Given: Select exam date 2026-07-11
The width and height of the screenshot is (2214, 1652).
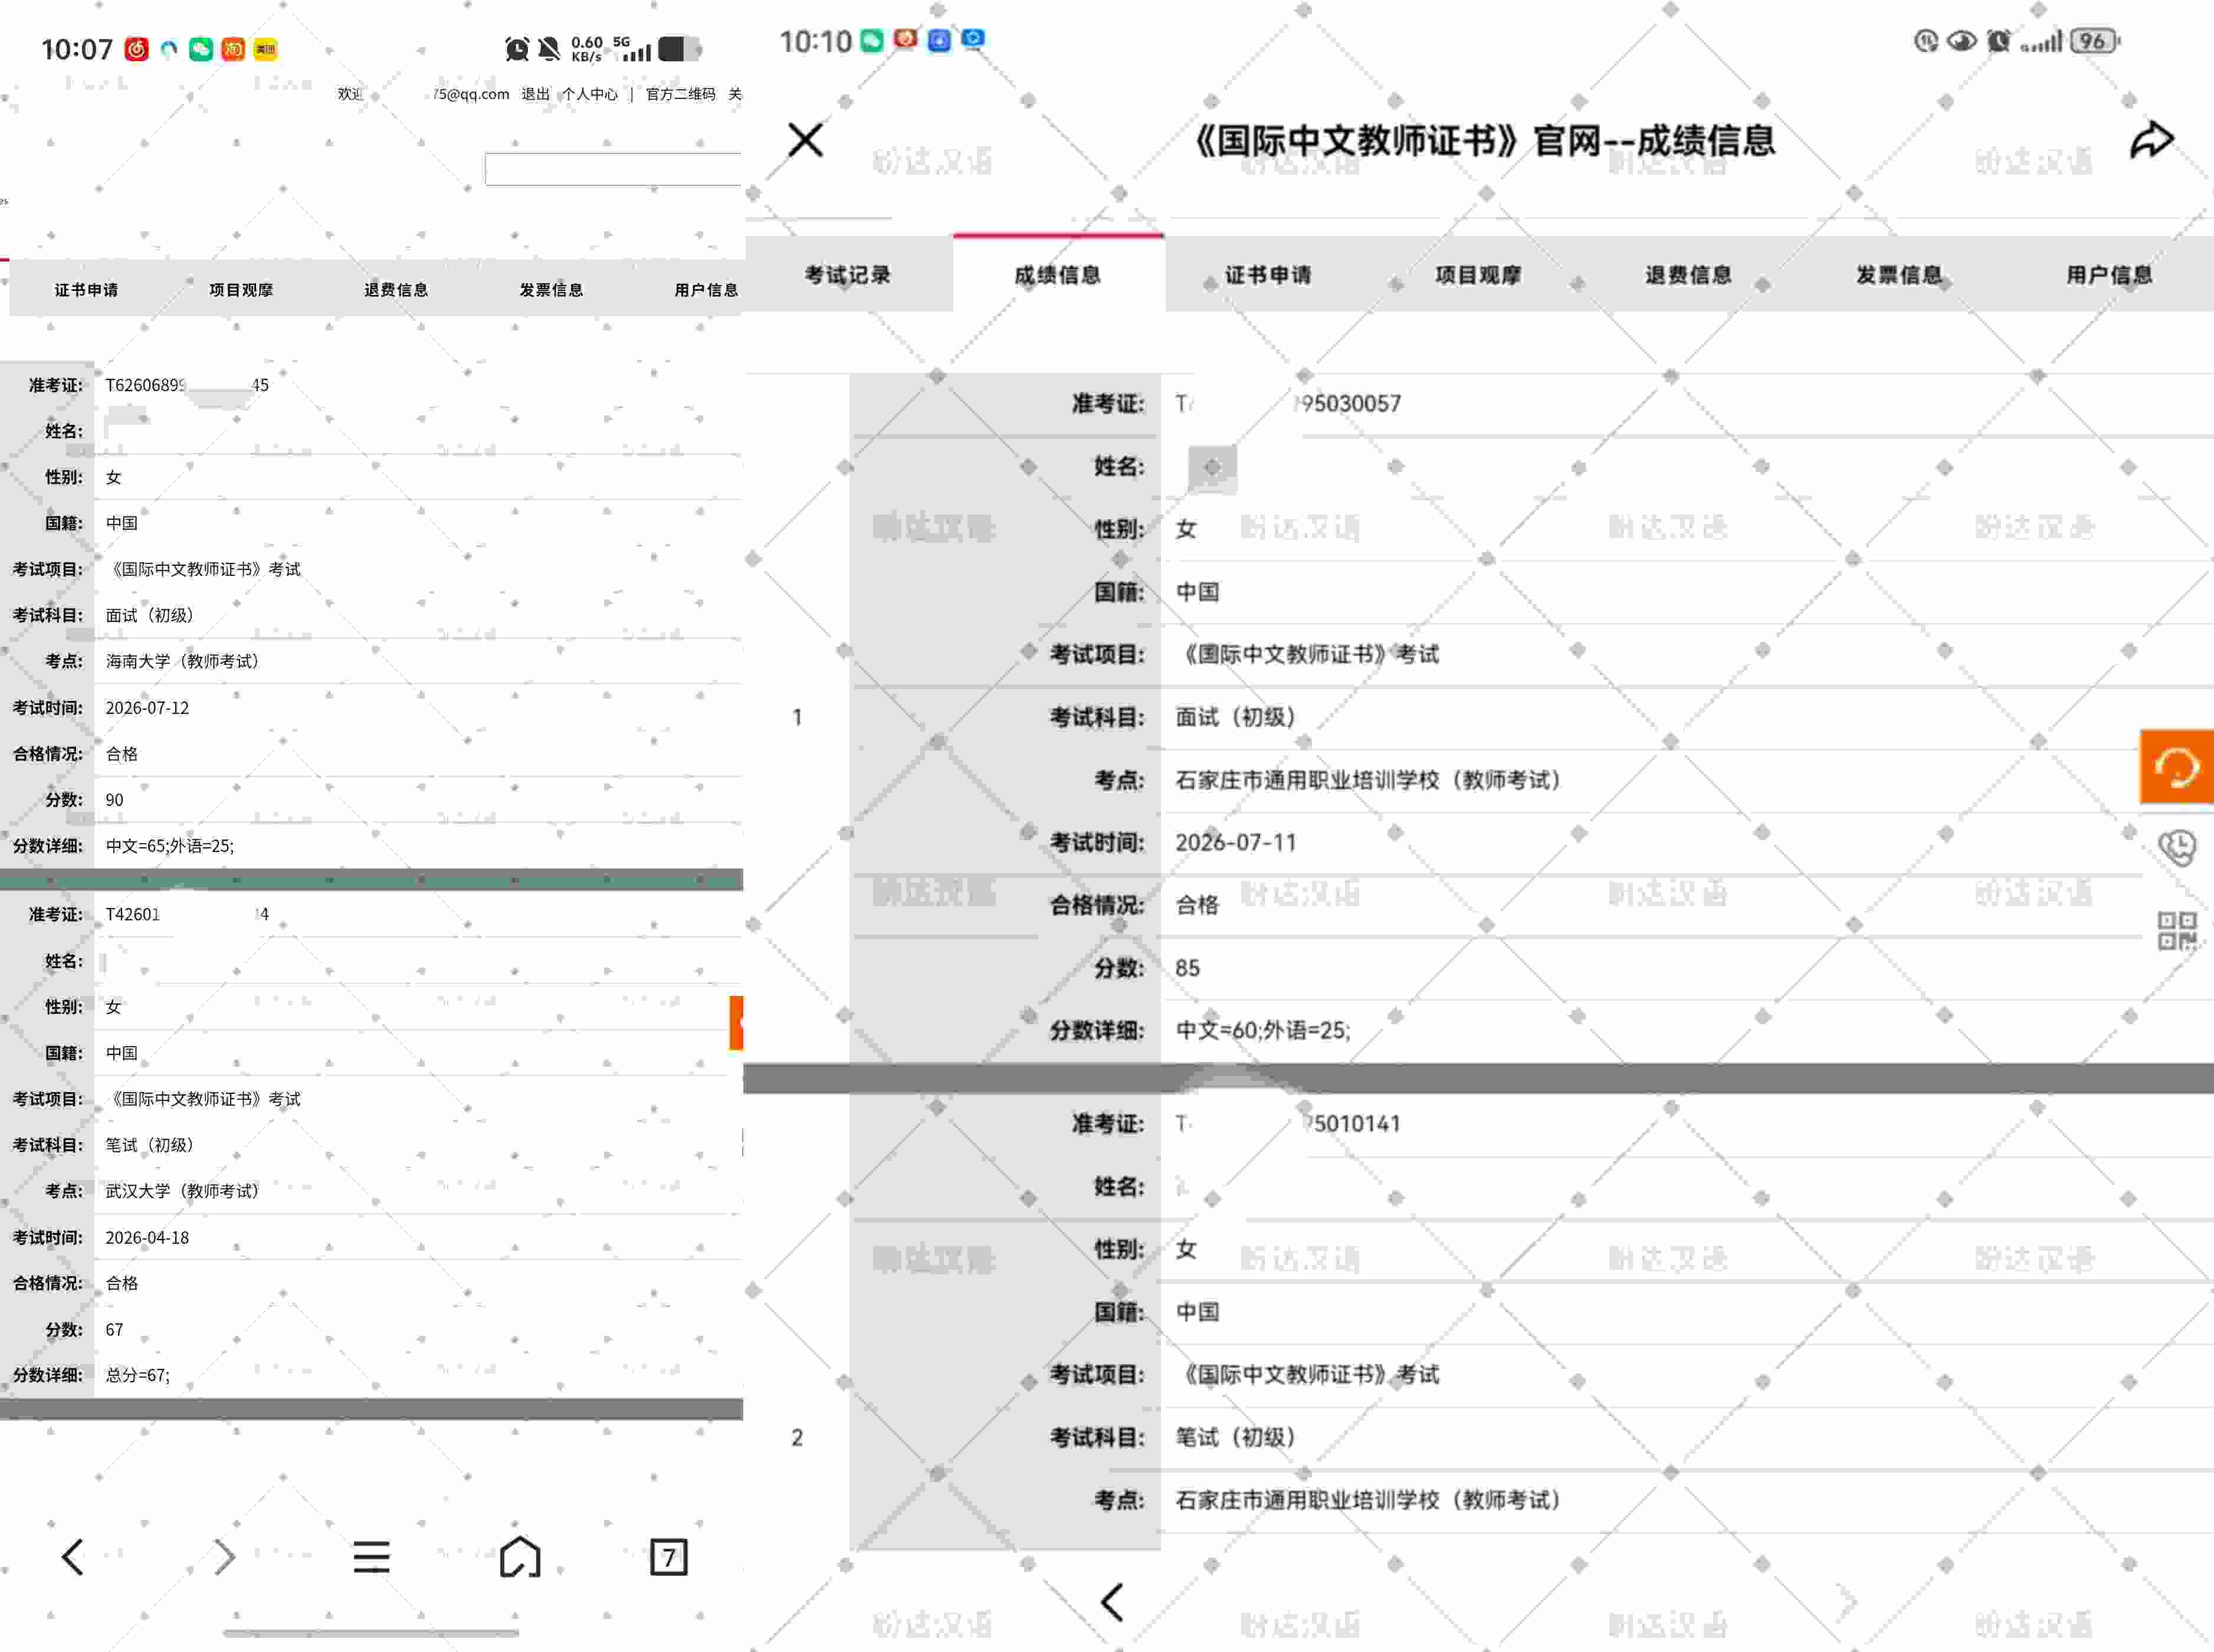Looking at the screenshot, I should [1235, 843].
